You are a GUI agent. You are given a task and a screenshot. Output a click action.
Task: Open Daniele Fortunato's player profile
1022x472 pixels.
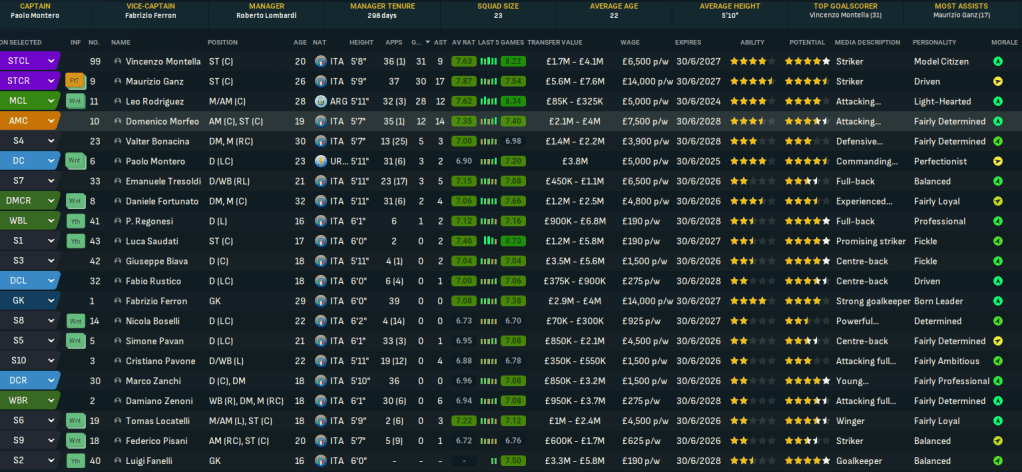click(162, 200)
